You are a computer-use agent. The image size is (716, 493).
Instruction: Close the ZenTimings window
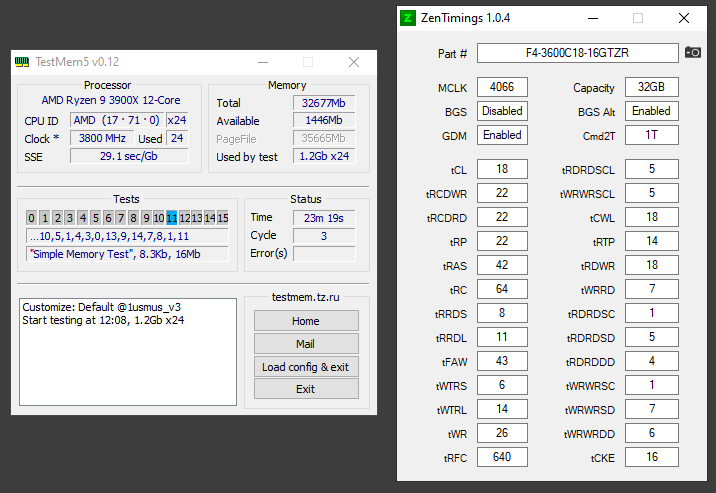point(684,18)
